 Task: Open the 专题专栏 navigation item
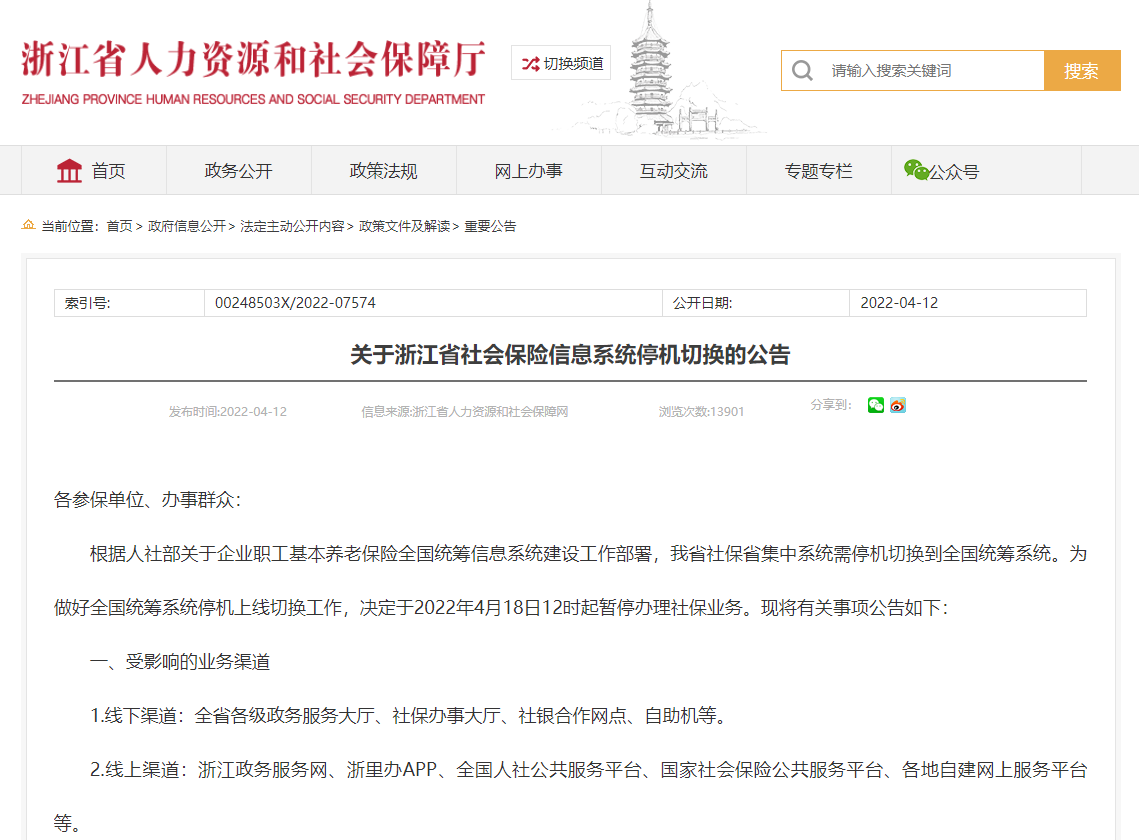[819, 171]
